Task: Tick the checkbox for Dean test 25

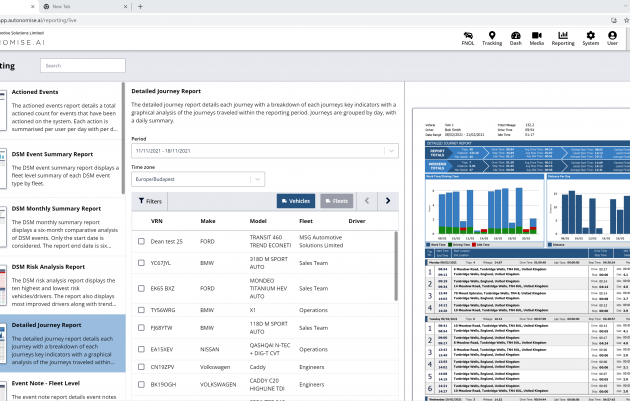Action: click(141, 242)
